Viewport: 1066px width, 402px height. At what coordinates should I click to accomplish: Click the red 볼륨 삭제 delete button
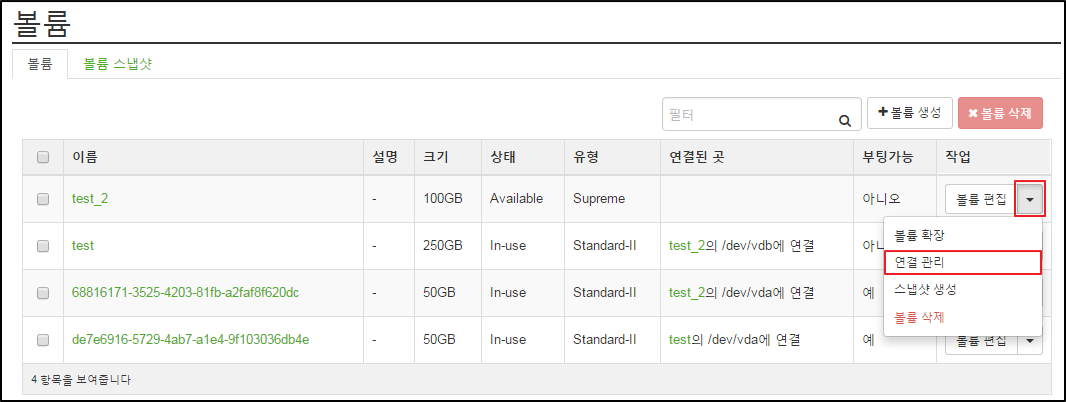tap(1000, 113)
